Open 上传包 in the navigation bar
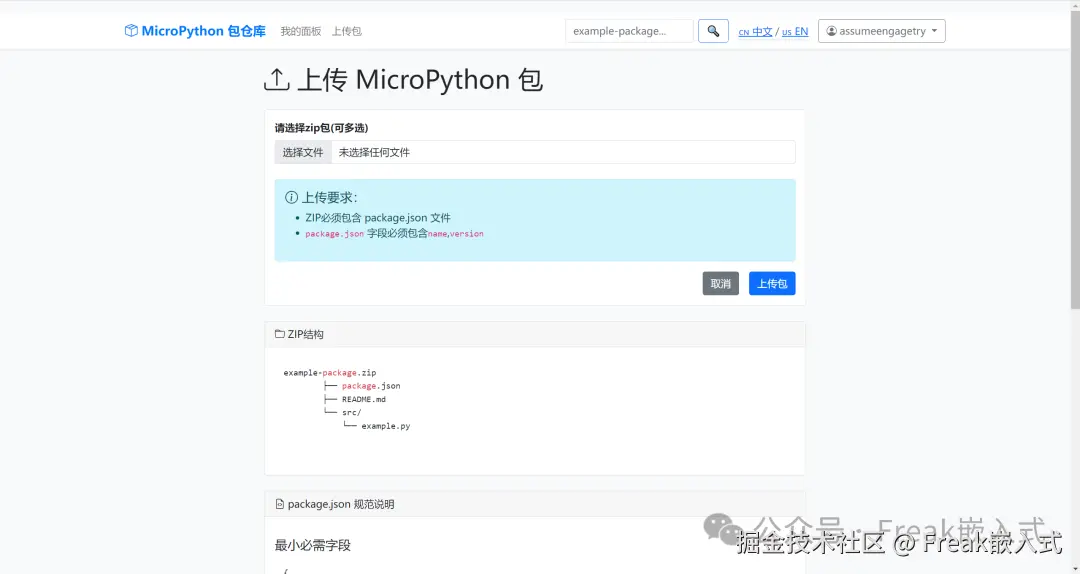 346,31
